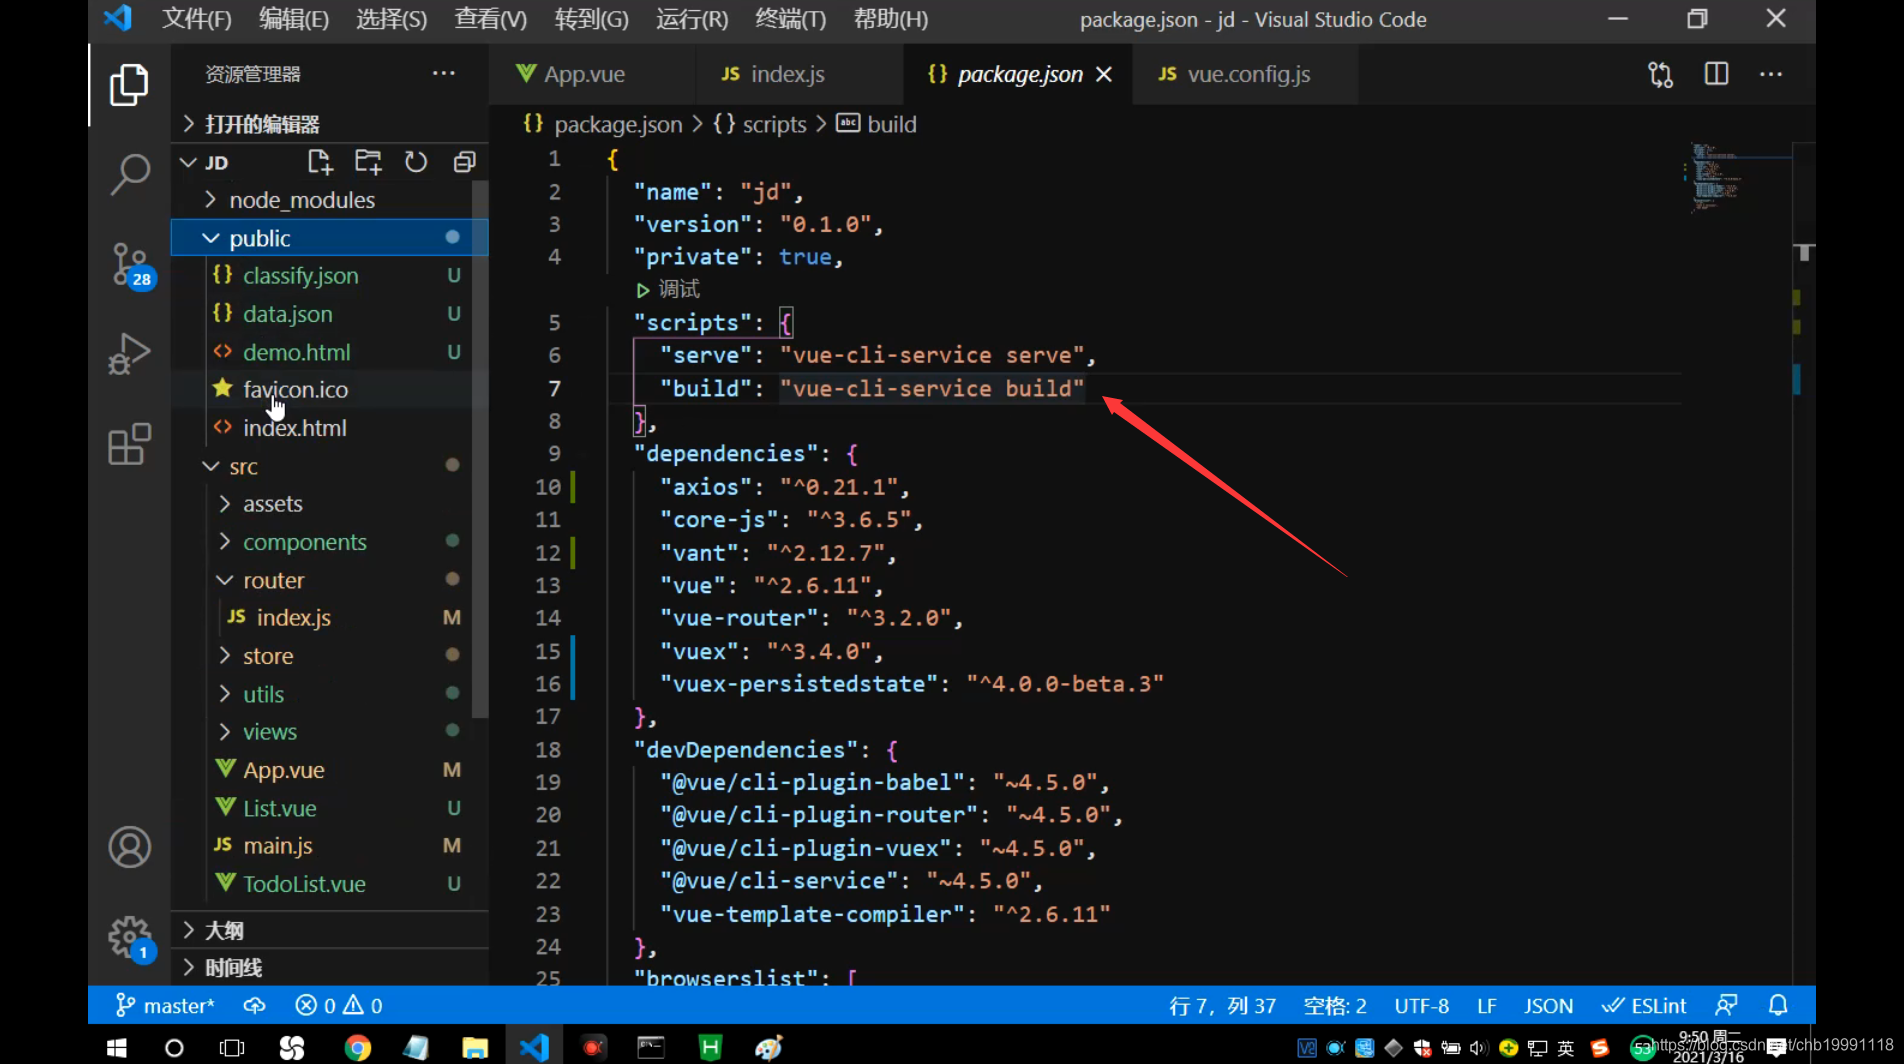Change end of line sequence LF
The image size is (1904, 1064).
[1487, 1006]
